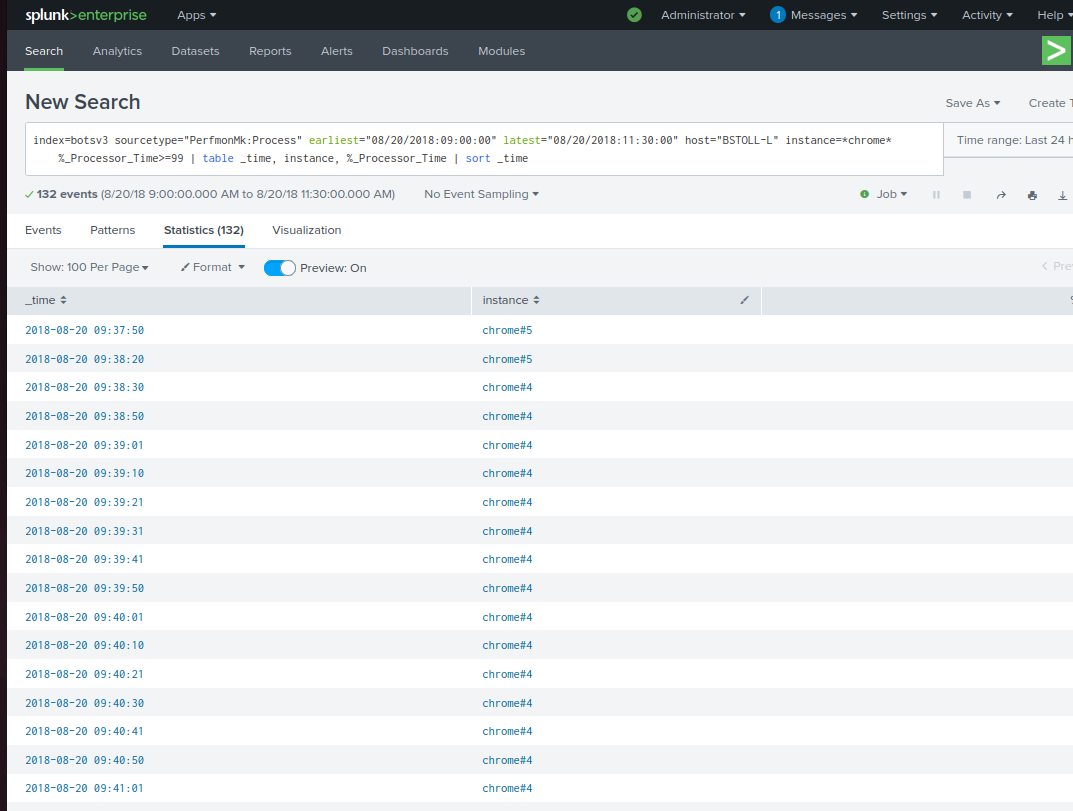Sort by the _time column arrows
The height and width of the screenshot is (811, 1073).
point(63,300)
